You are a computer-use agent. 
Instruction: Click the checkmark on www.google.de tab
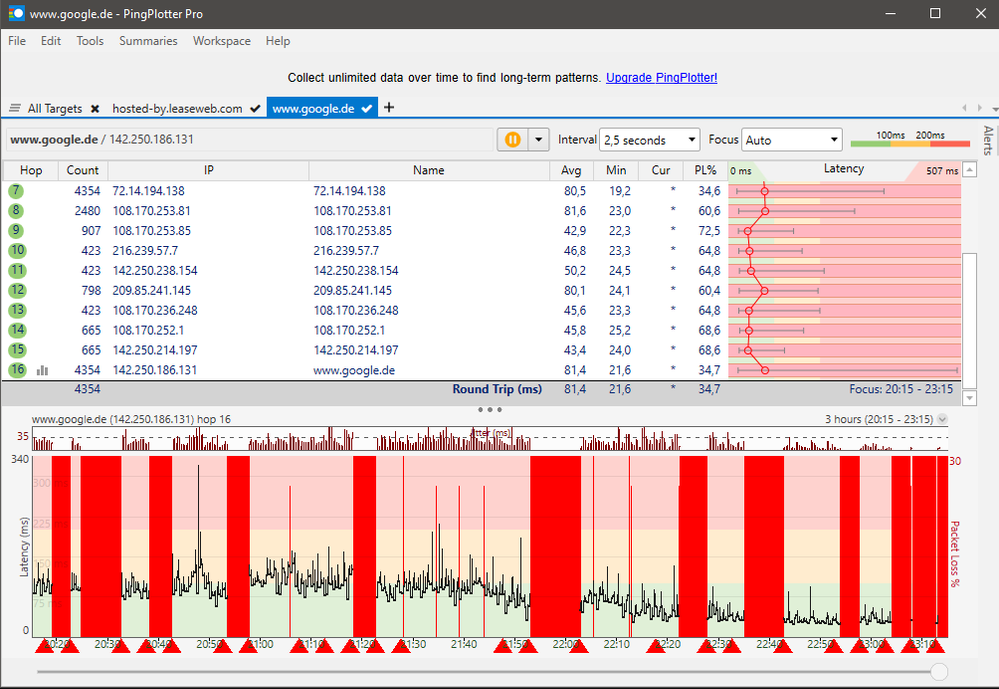367,108
